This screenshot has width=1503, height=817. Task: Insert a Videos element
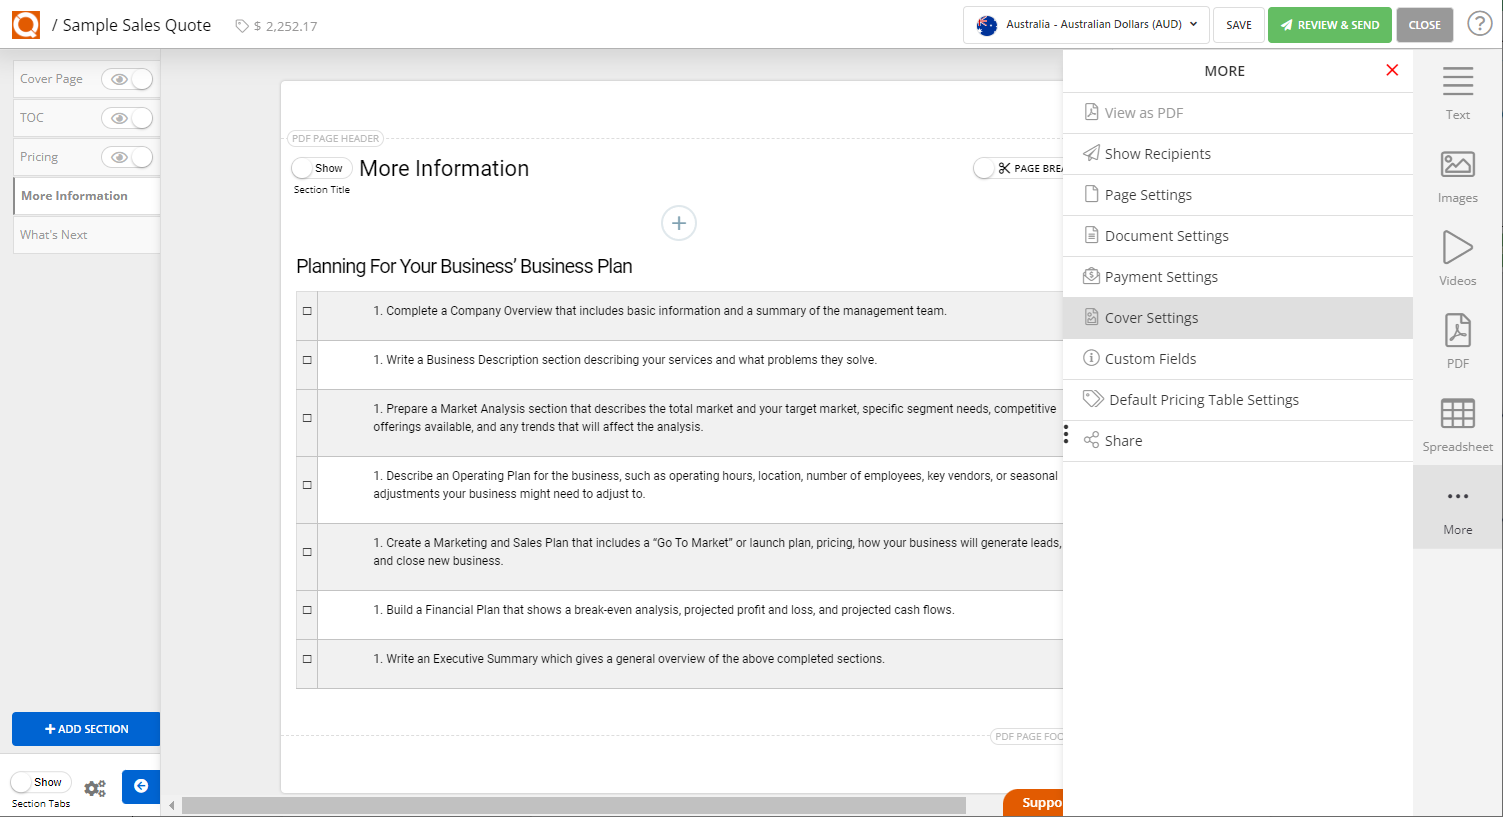(1457, 258)
